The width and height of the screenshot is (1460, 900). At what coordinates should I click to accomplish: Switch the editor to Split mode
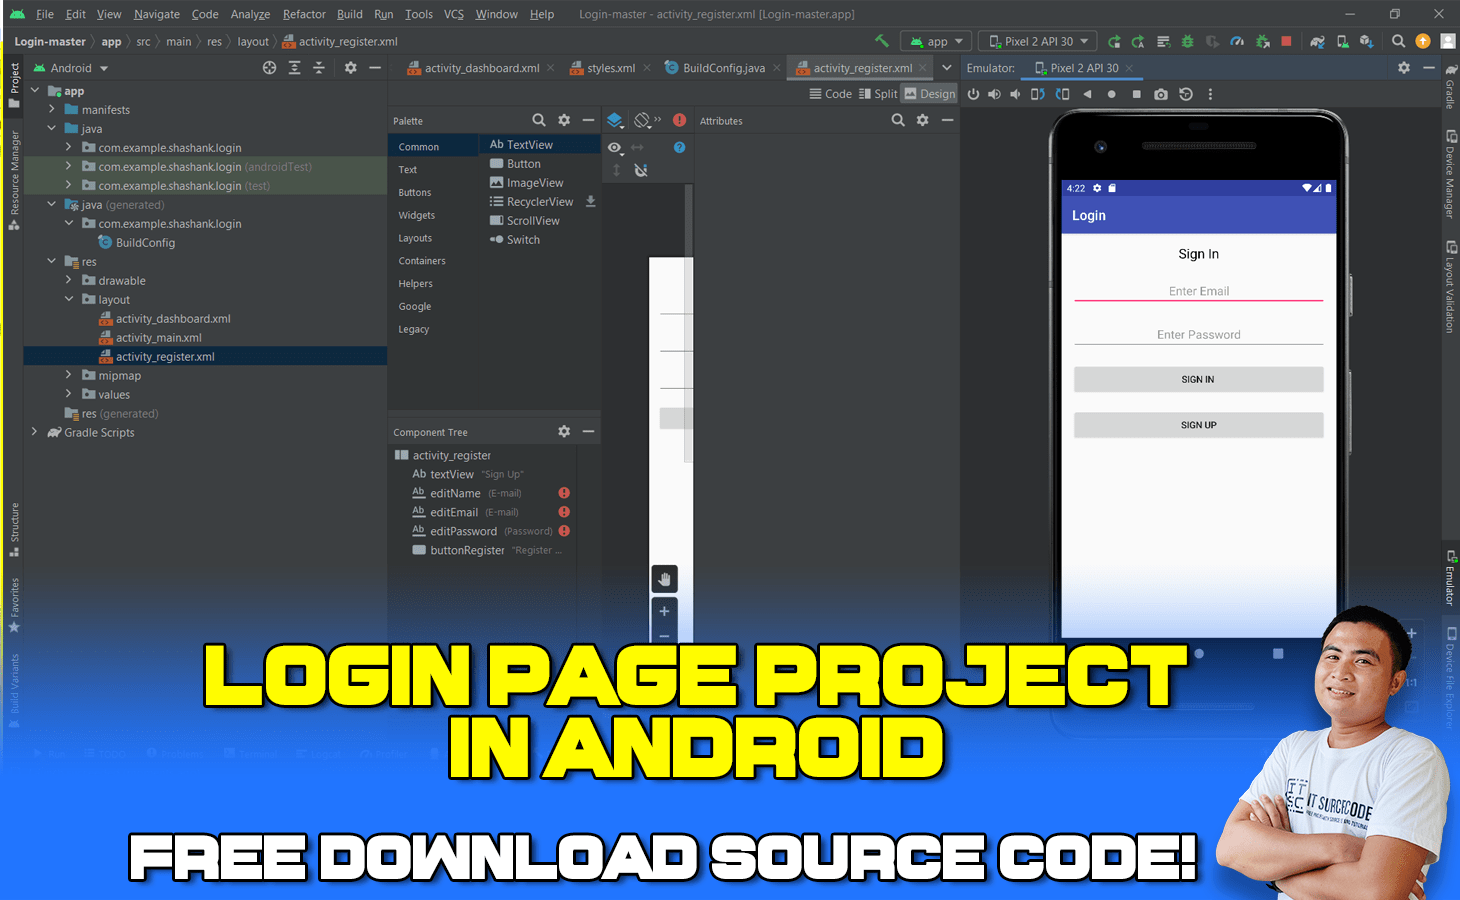(x=878, y=93)
